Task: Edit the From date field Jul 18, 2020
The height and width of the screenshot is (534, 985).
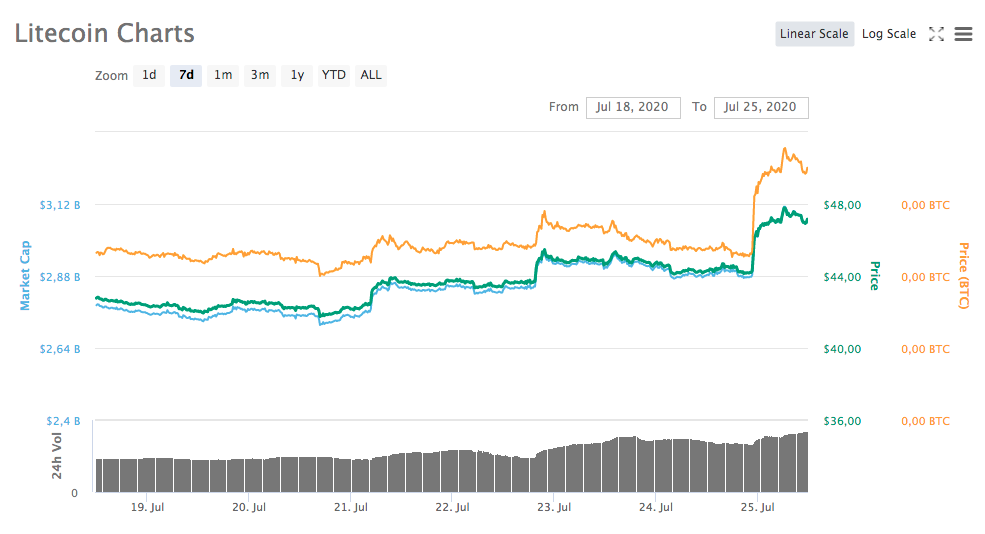Action: [633, 107]
